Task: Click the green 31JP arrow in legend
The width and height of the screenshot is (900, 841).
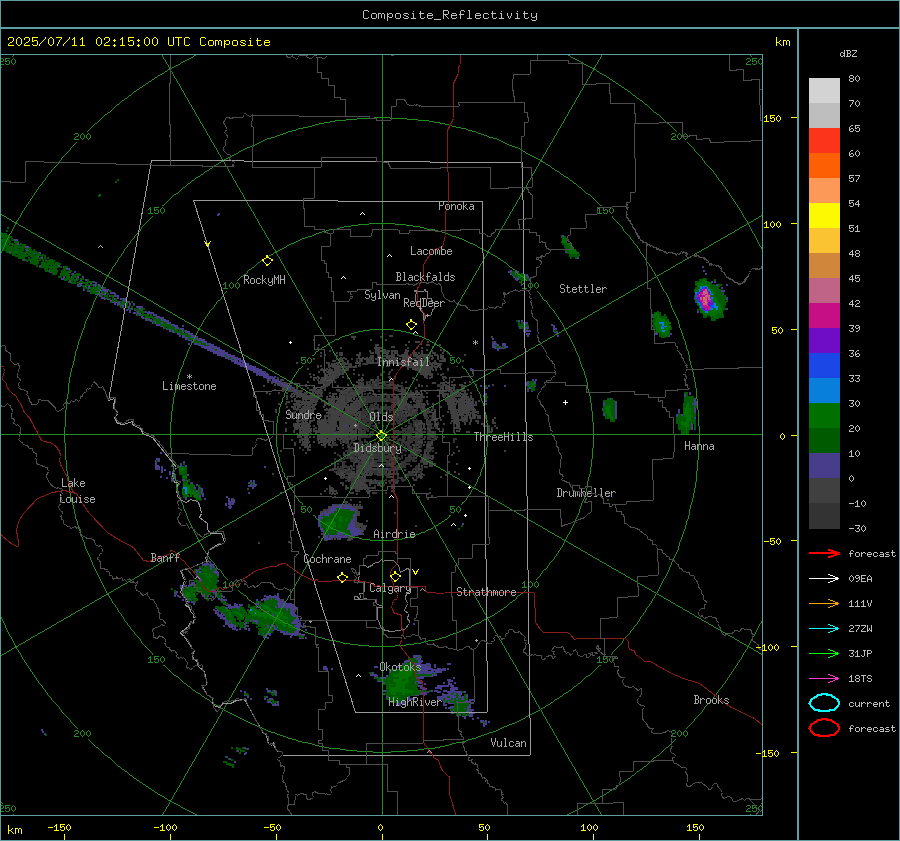Action: pos(824,653)
